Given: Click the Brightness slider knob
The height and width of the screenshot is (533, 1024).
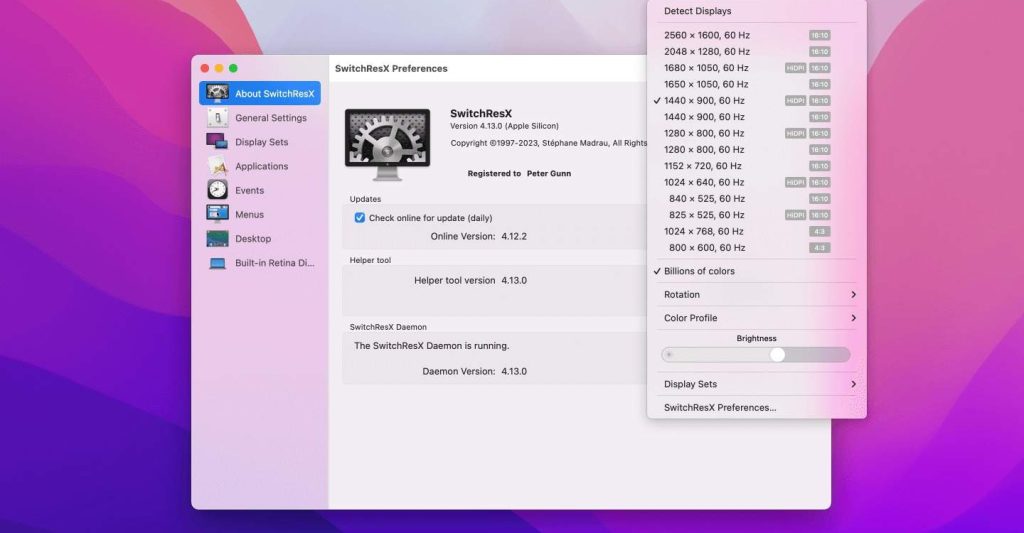Looking at the screenshot, I should (777, 355).
